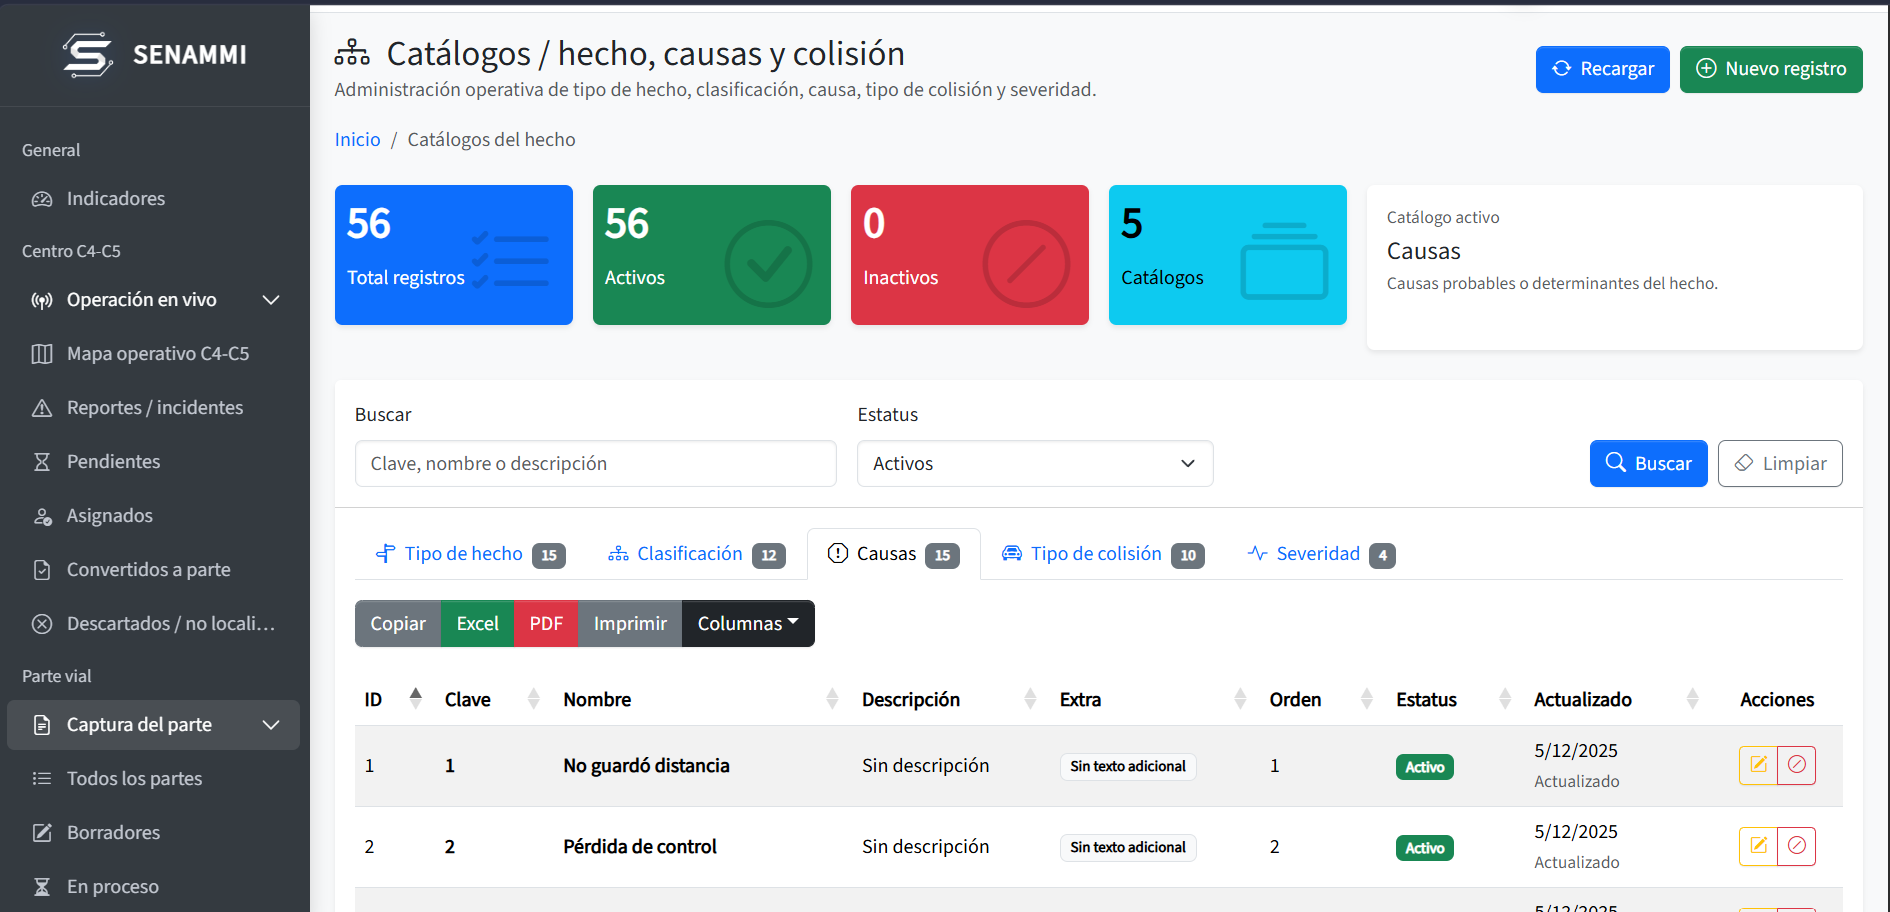Open the Columnas dropdown

[x=748, y=624]
